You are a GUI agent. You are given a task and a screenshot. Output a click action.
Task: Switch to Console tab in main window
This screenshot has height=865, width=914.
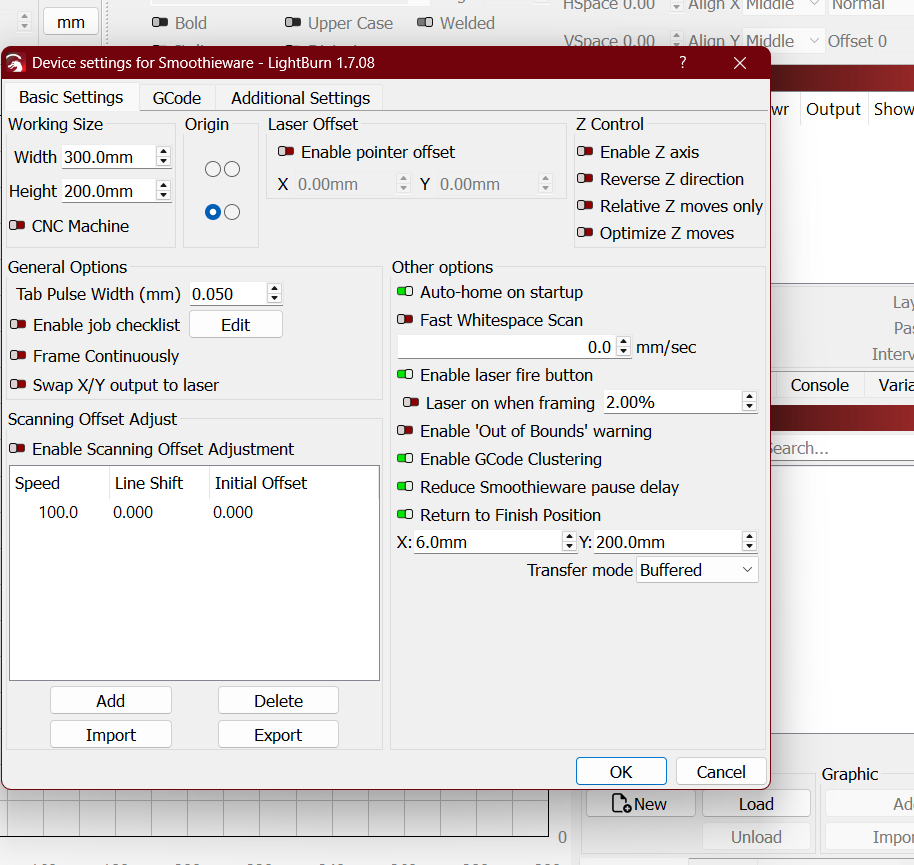click(x=819, y=385)
